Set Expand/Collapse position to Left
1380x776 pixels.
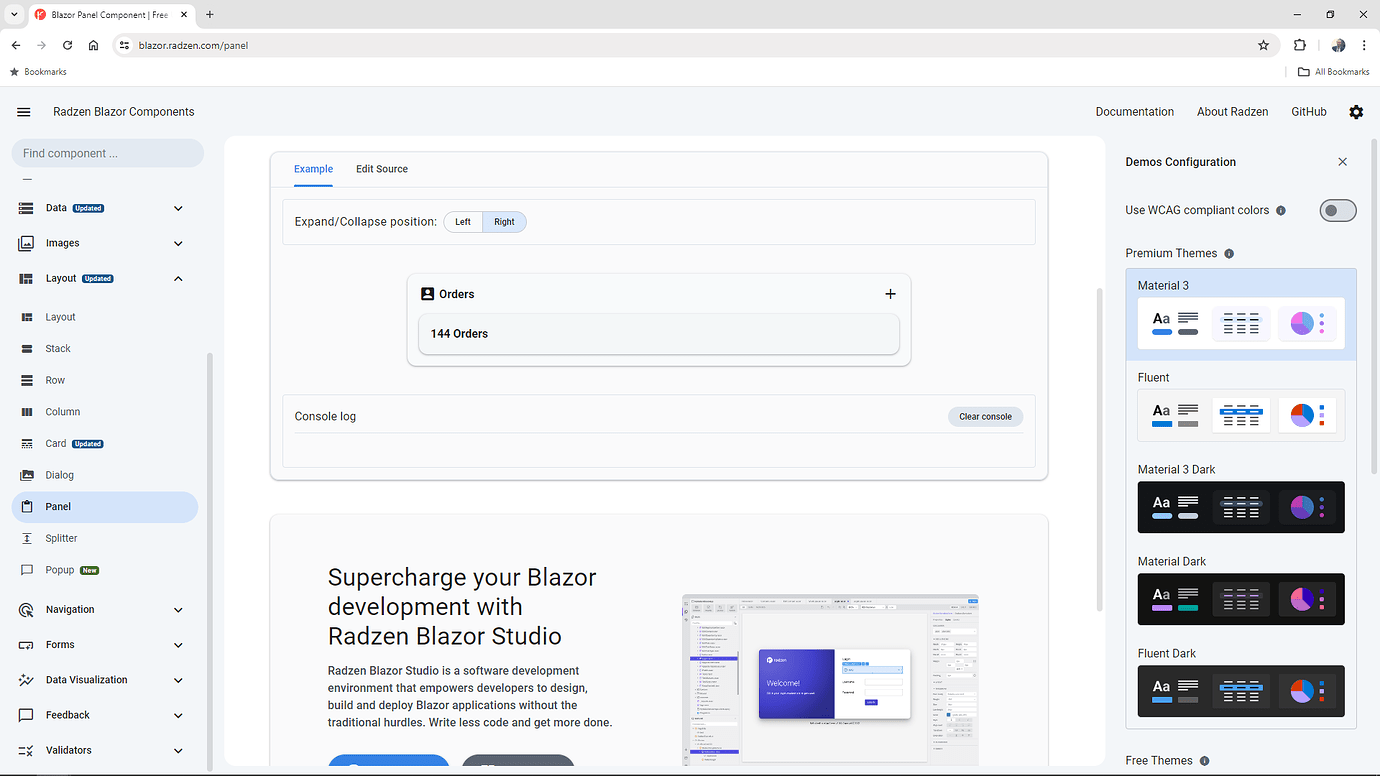pos(462,221)
